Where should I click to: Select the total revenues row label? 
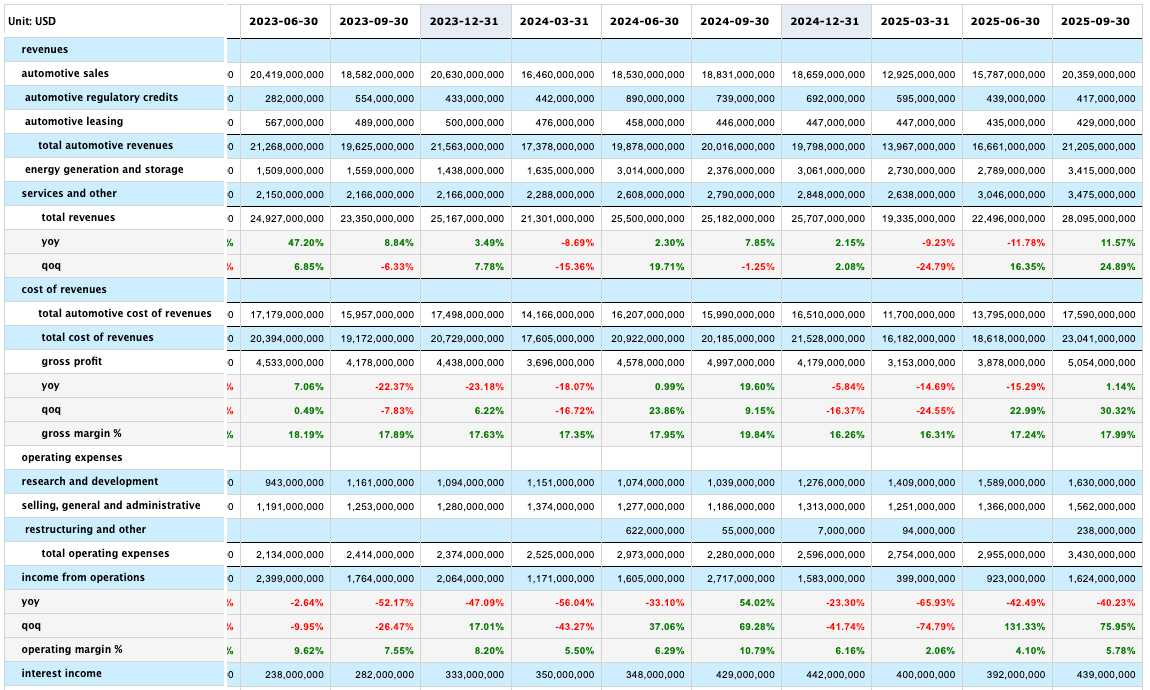(80, 217)
